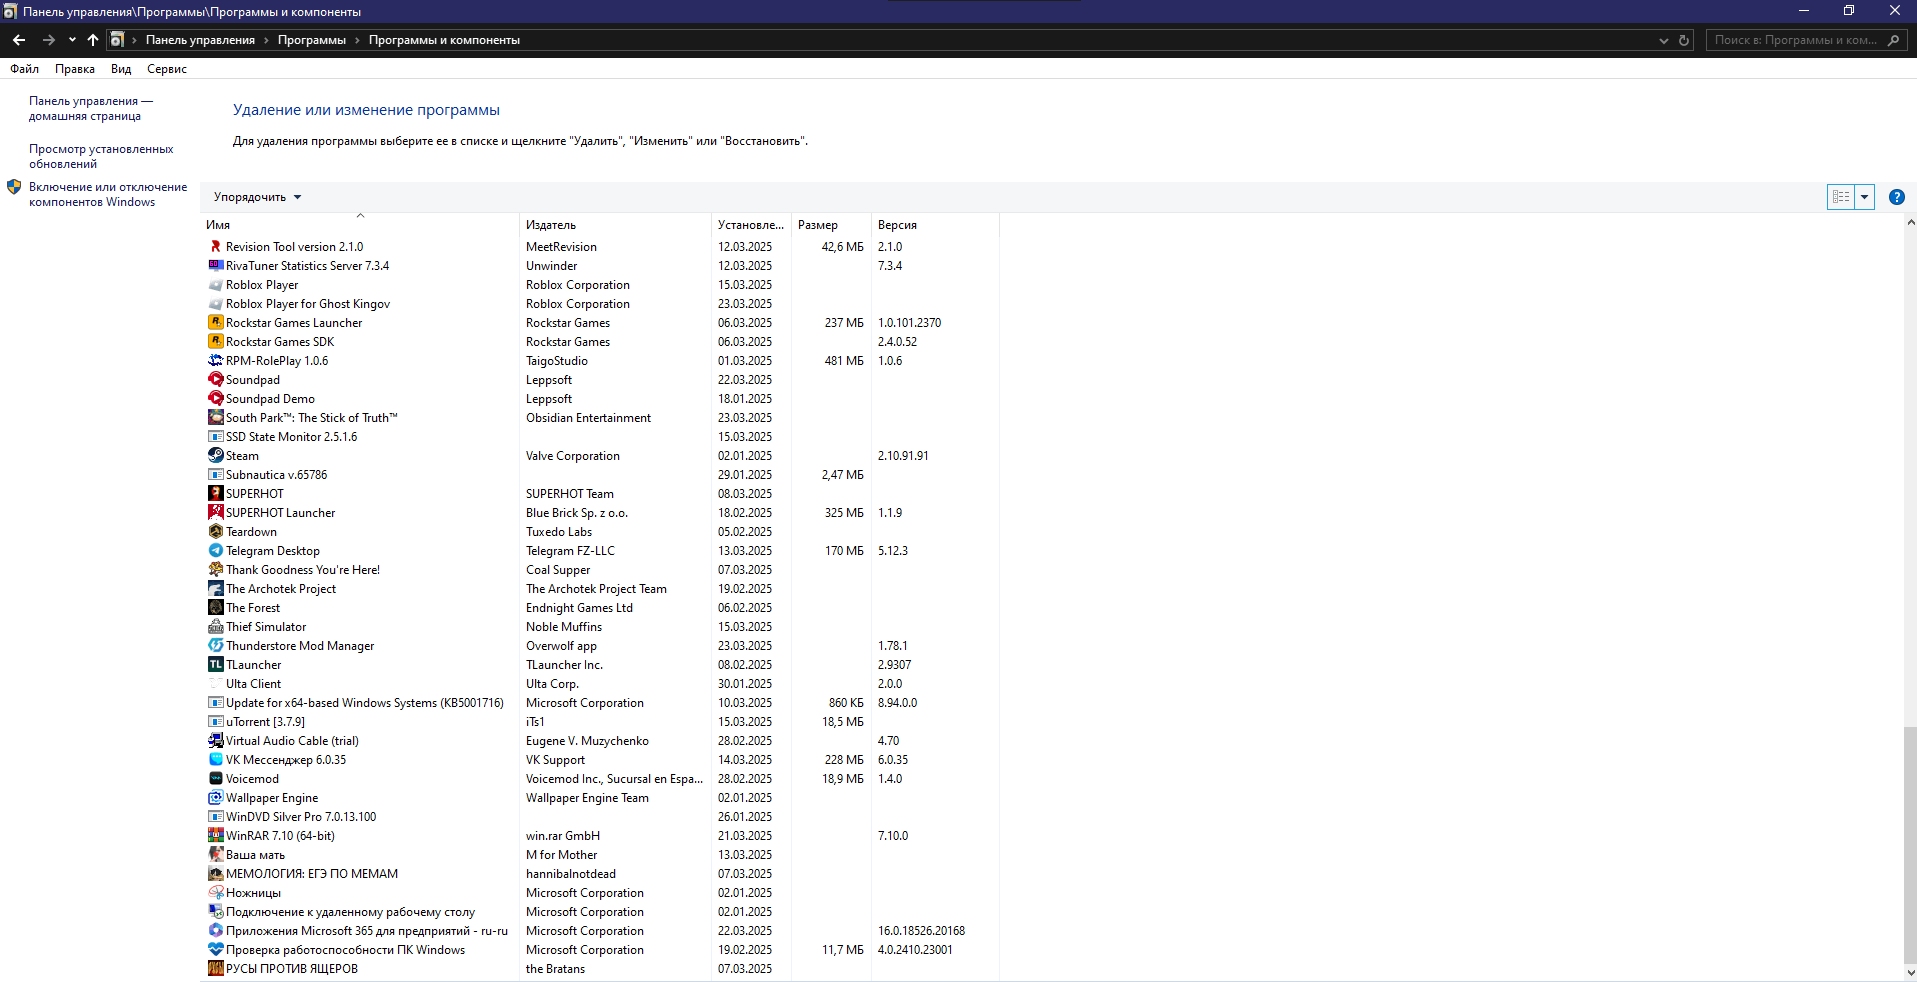
Task: Sort the list by Версия column
Action: click(935, 225)
